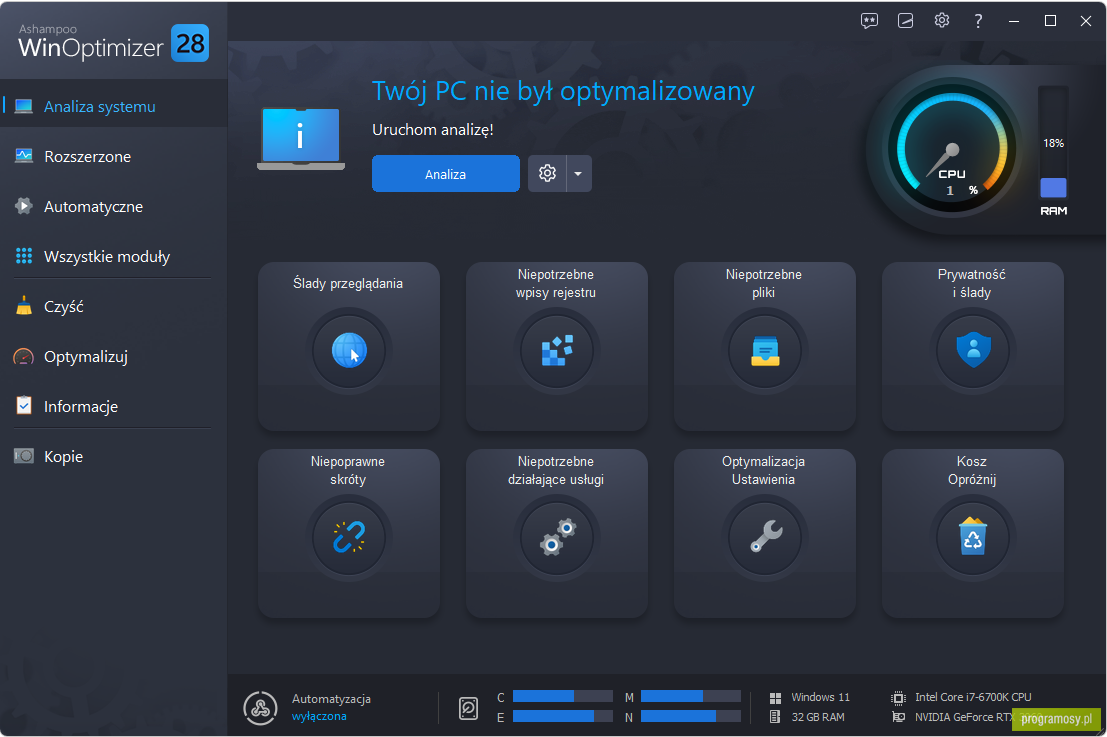Click the Windows 11 logo icon

[x=775, y=697]
